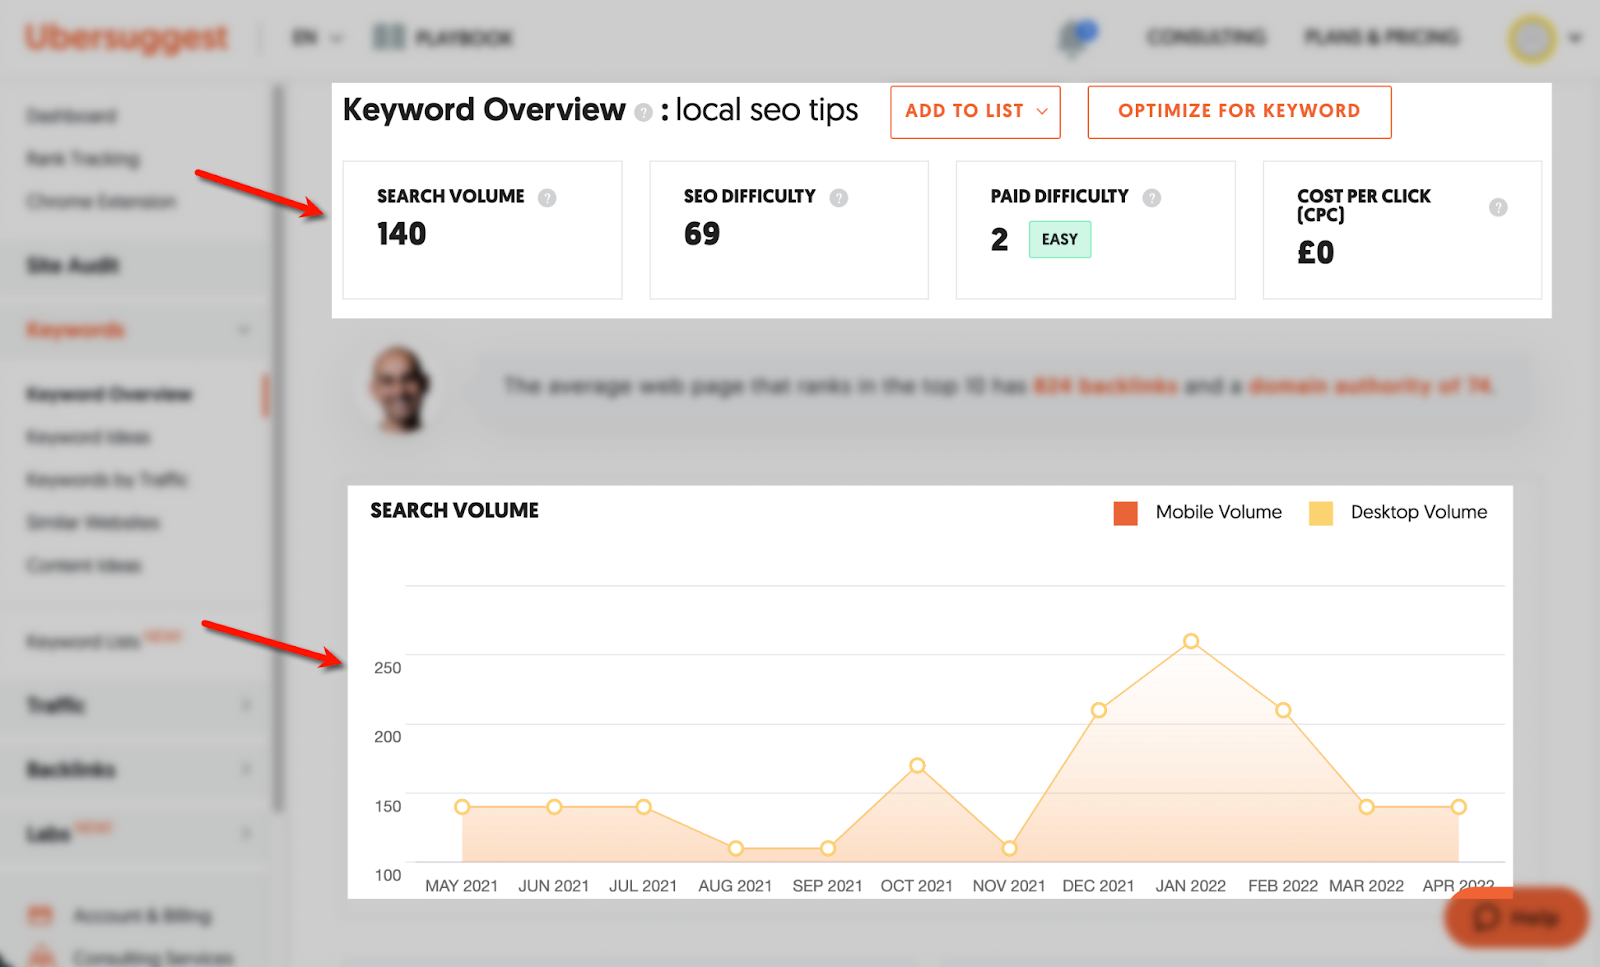Click the May 2021 data point on the chart
This screenshot has height=967, width=1600.
[x=462, y=807]
